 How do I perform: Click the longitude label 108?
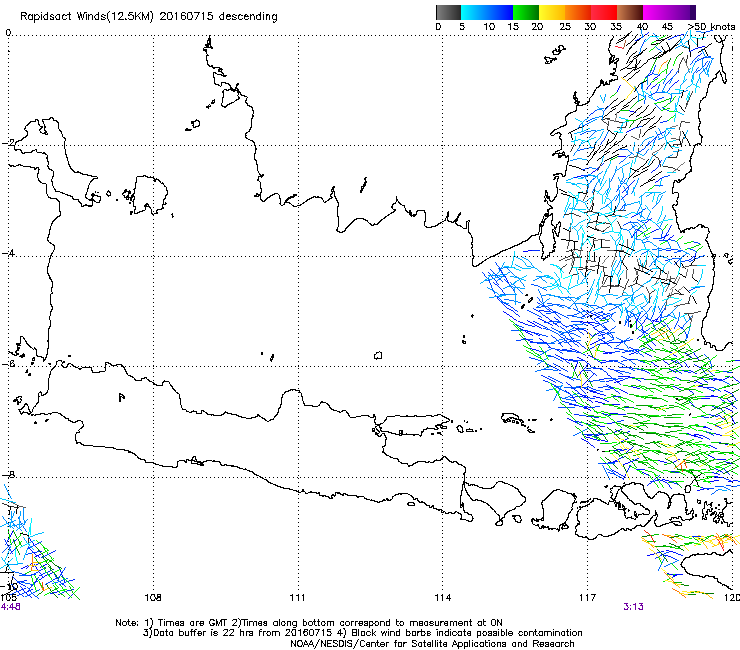(x=153, y=598)
